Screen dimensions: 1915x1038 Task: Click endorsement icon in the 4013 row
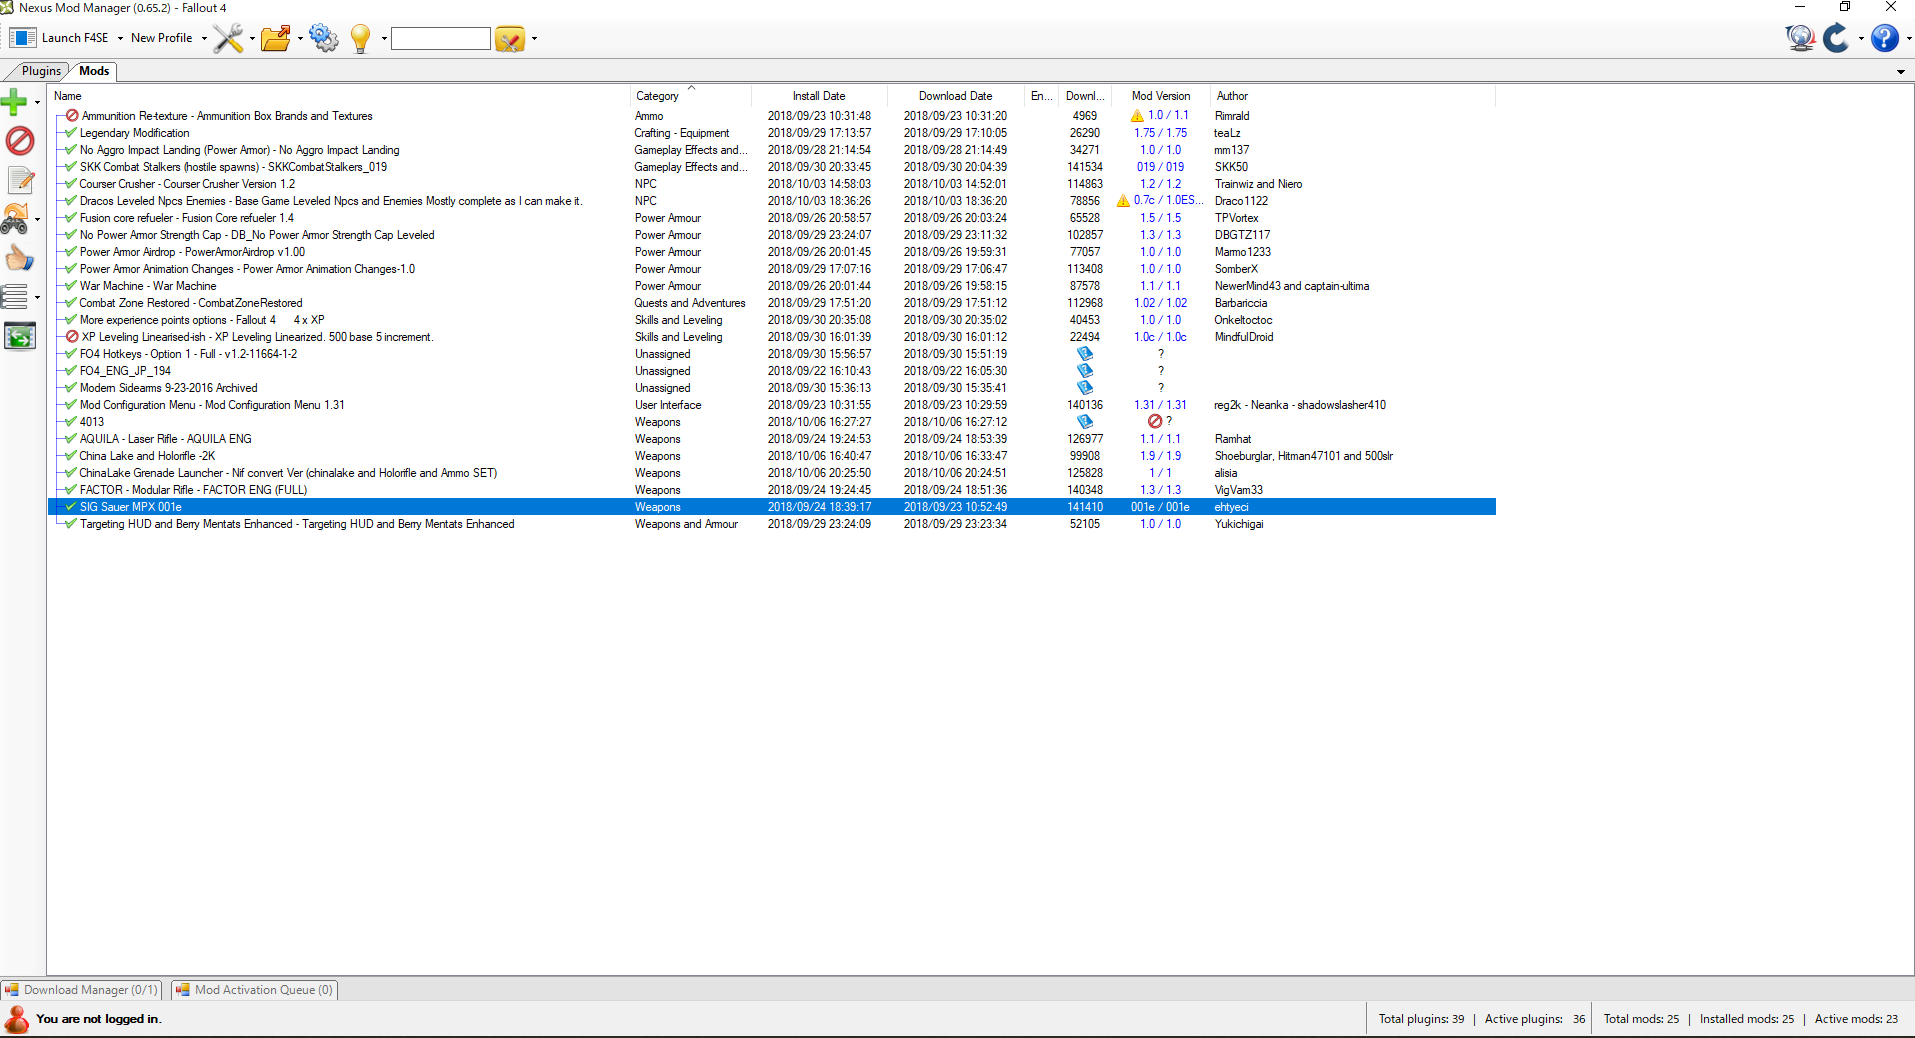[1085, 422]
